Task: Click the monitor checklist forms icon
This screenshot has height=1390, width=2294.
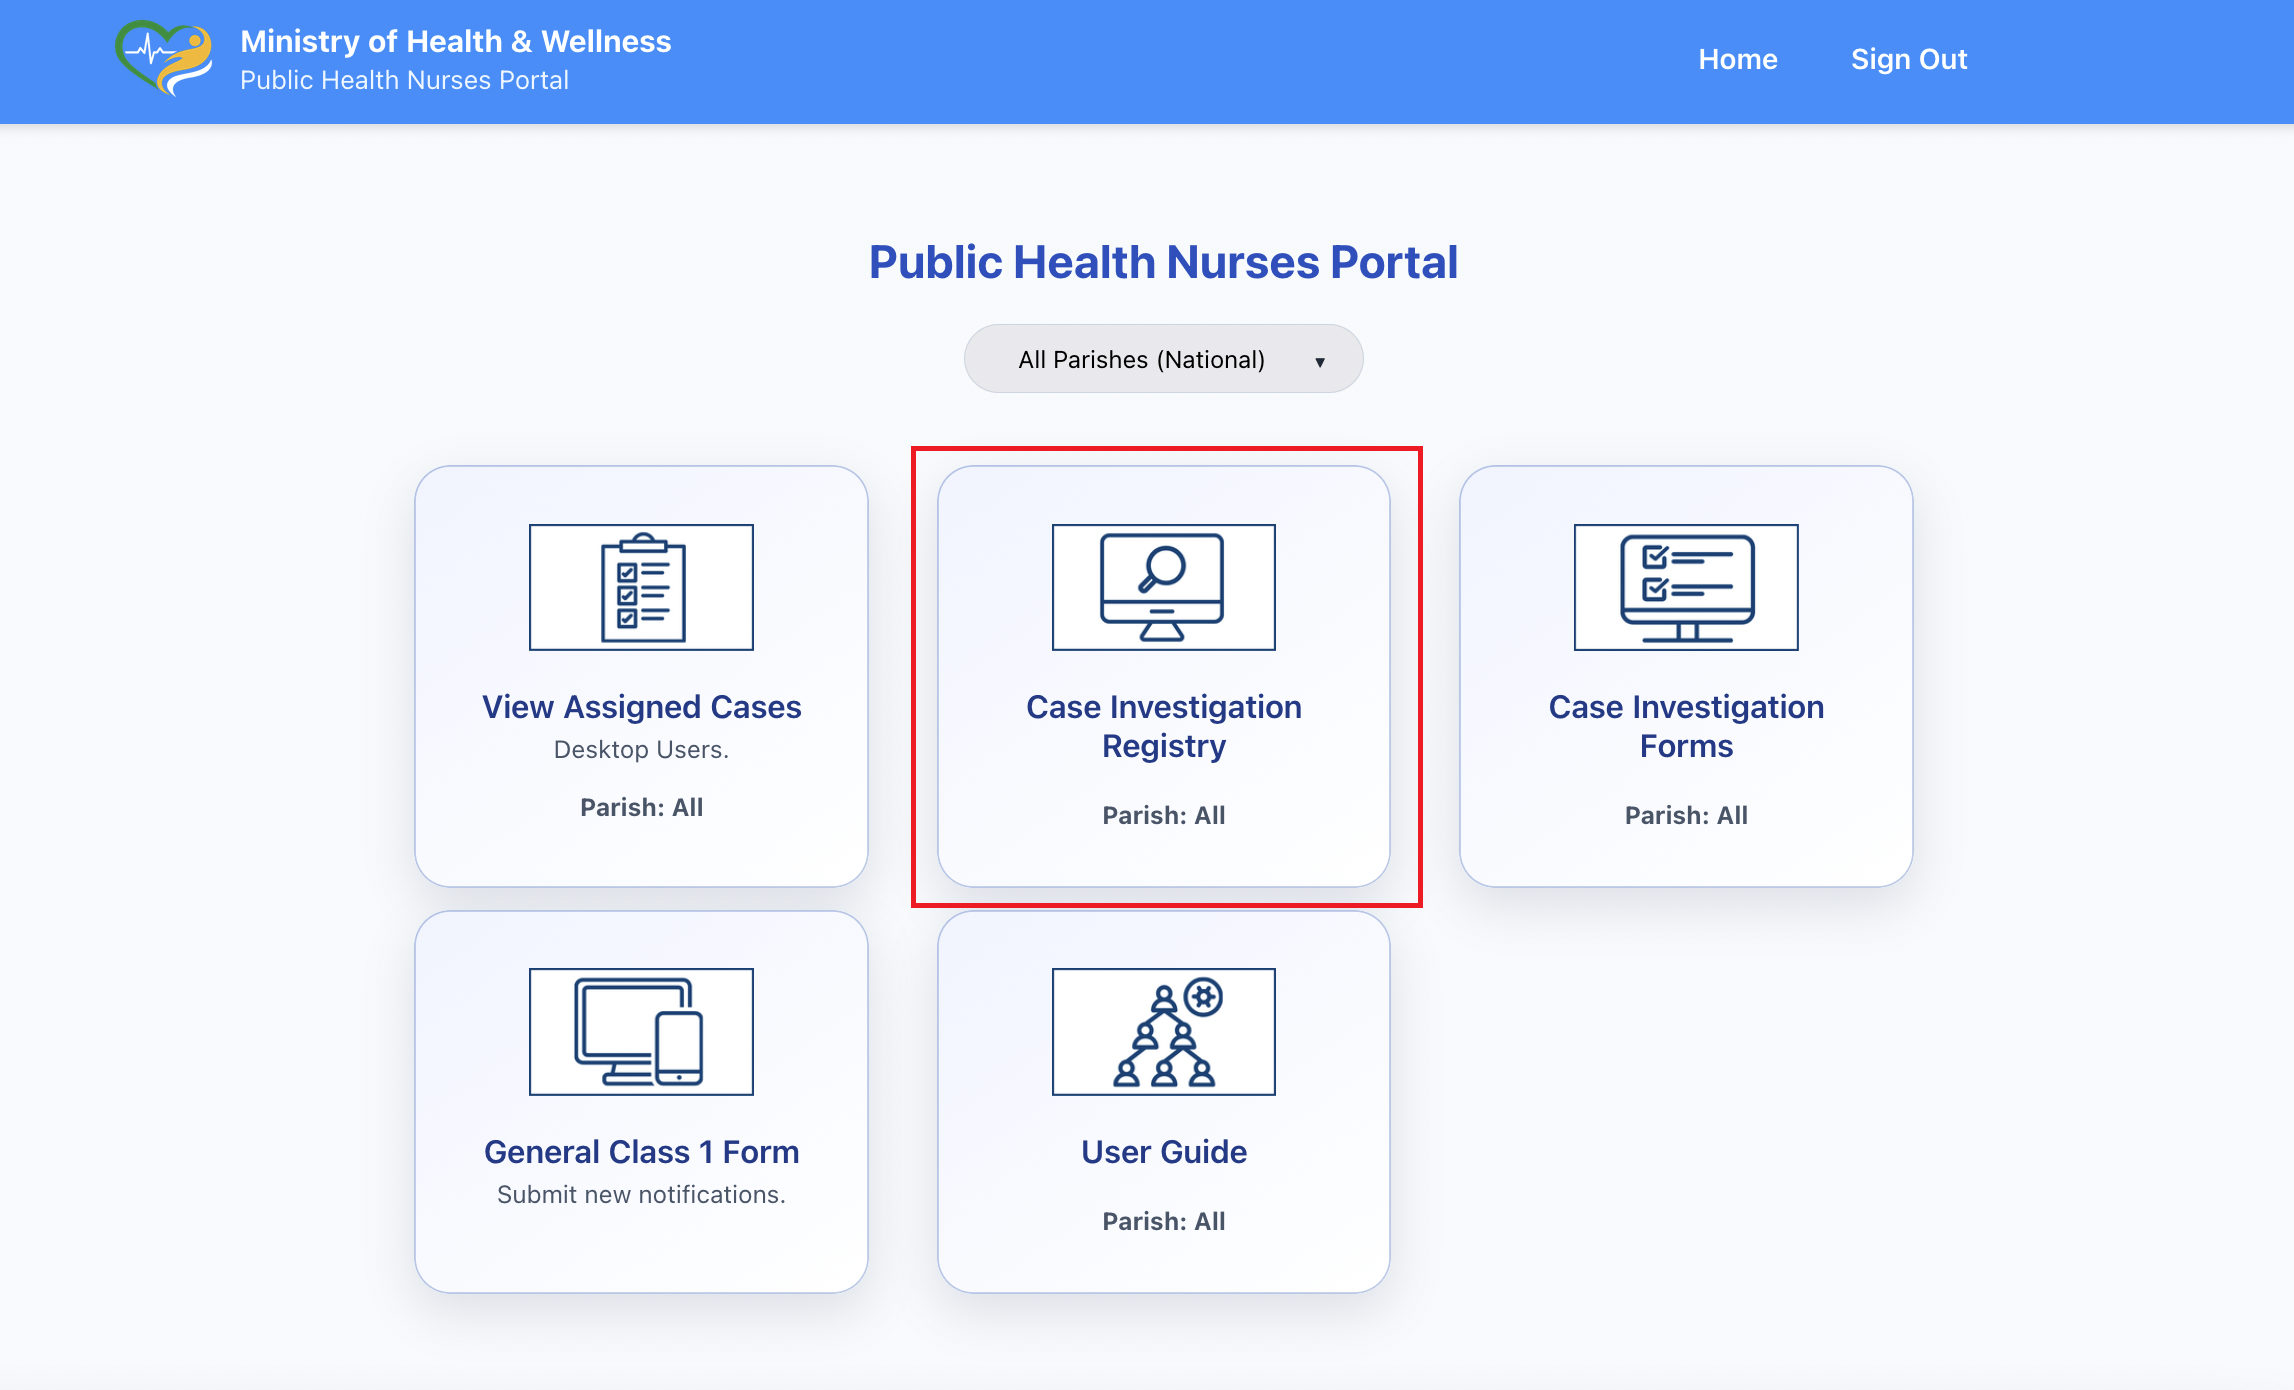Action: [1686, 587]
